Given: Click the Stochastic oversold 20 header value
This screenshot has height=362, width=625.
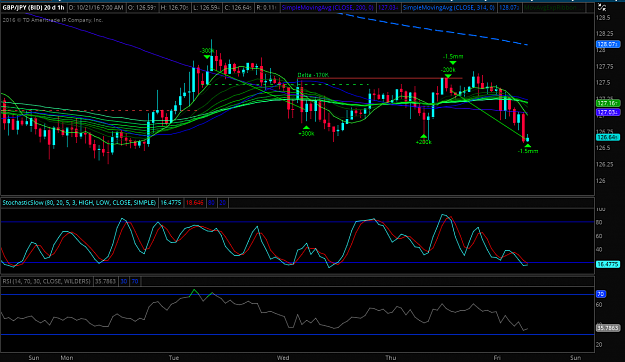Looking at the screenshot, I should tap(222, 203).
